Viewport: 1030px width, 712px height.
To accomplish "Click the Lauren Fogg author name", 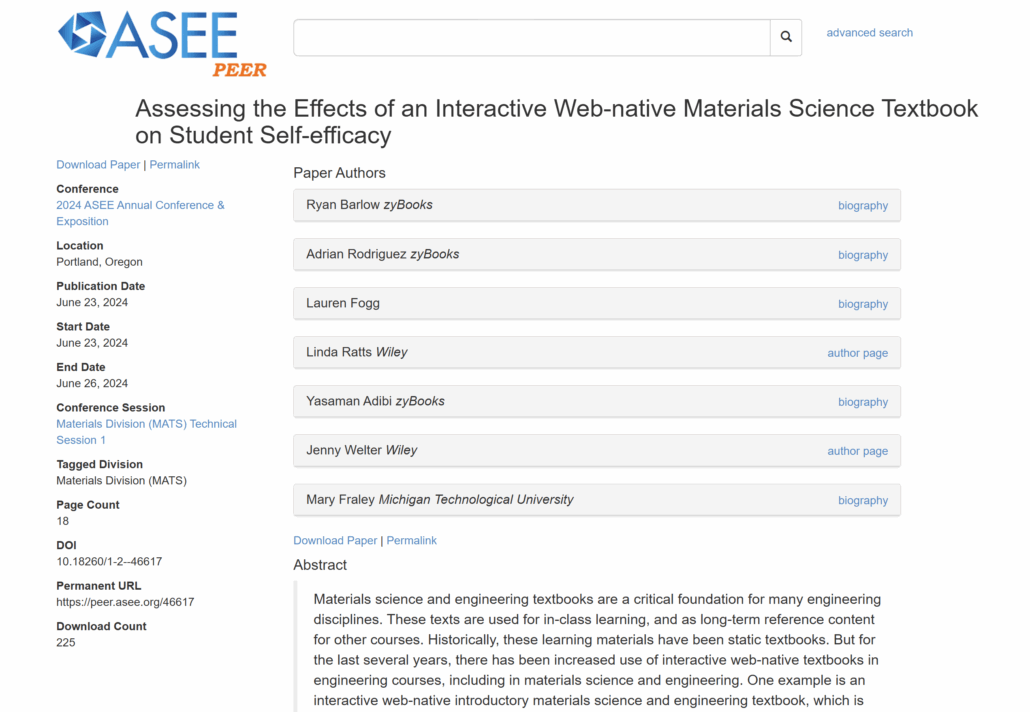I will pos(343,303).
